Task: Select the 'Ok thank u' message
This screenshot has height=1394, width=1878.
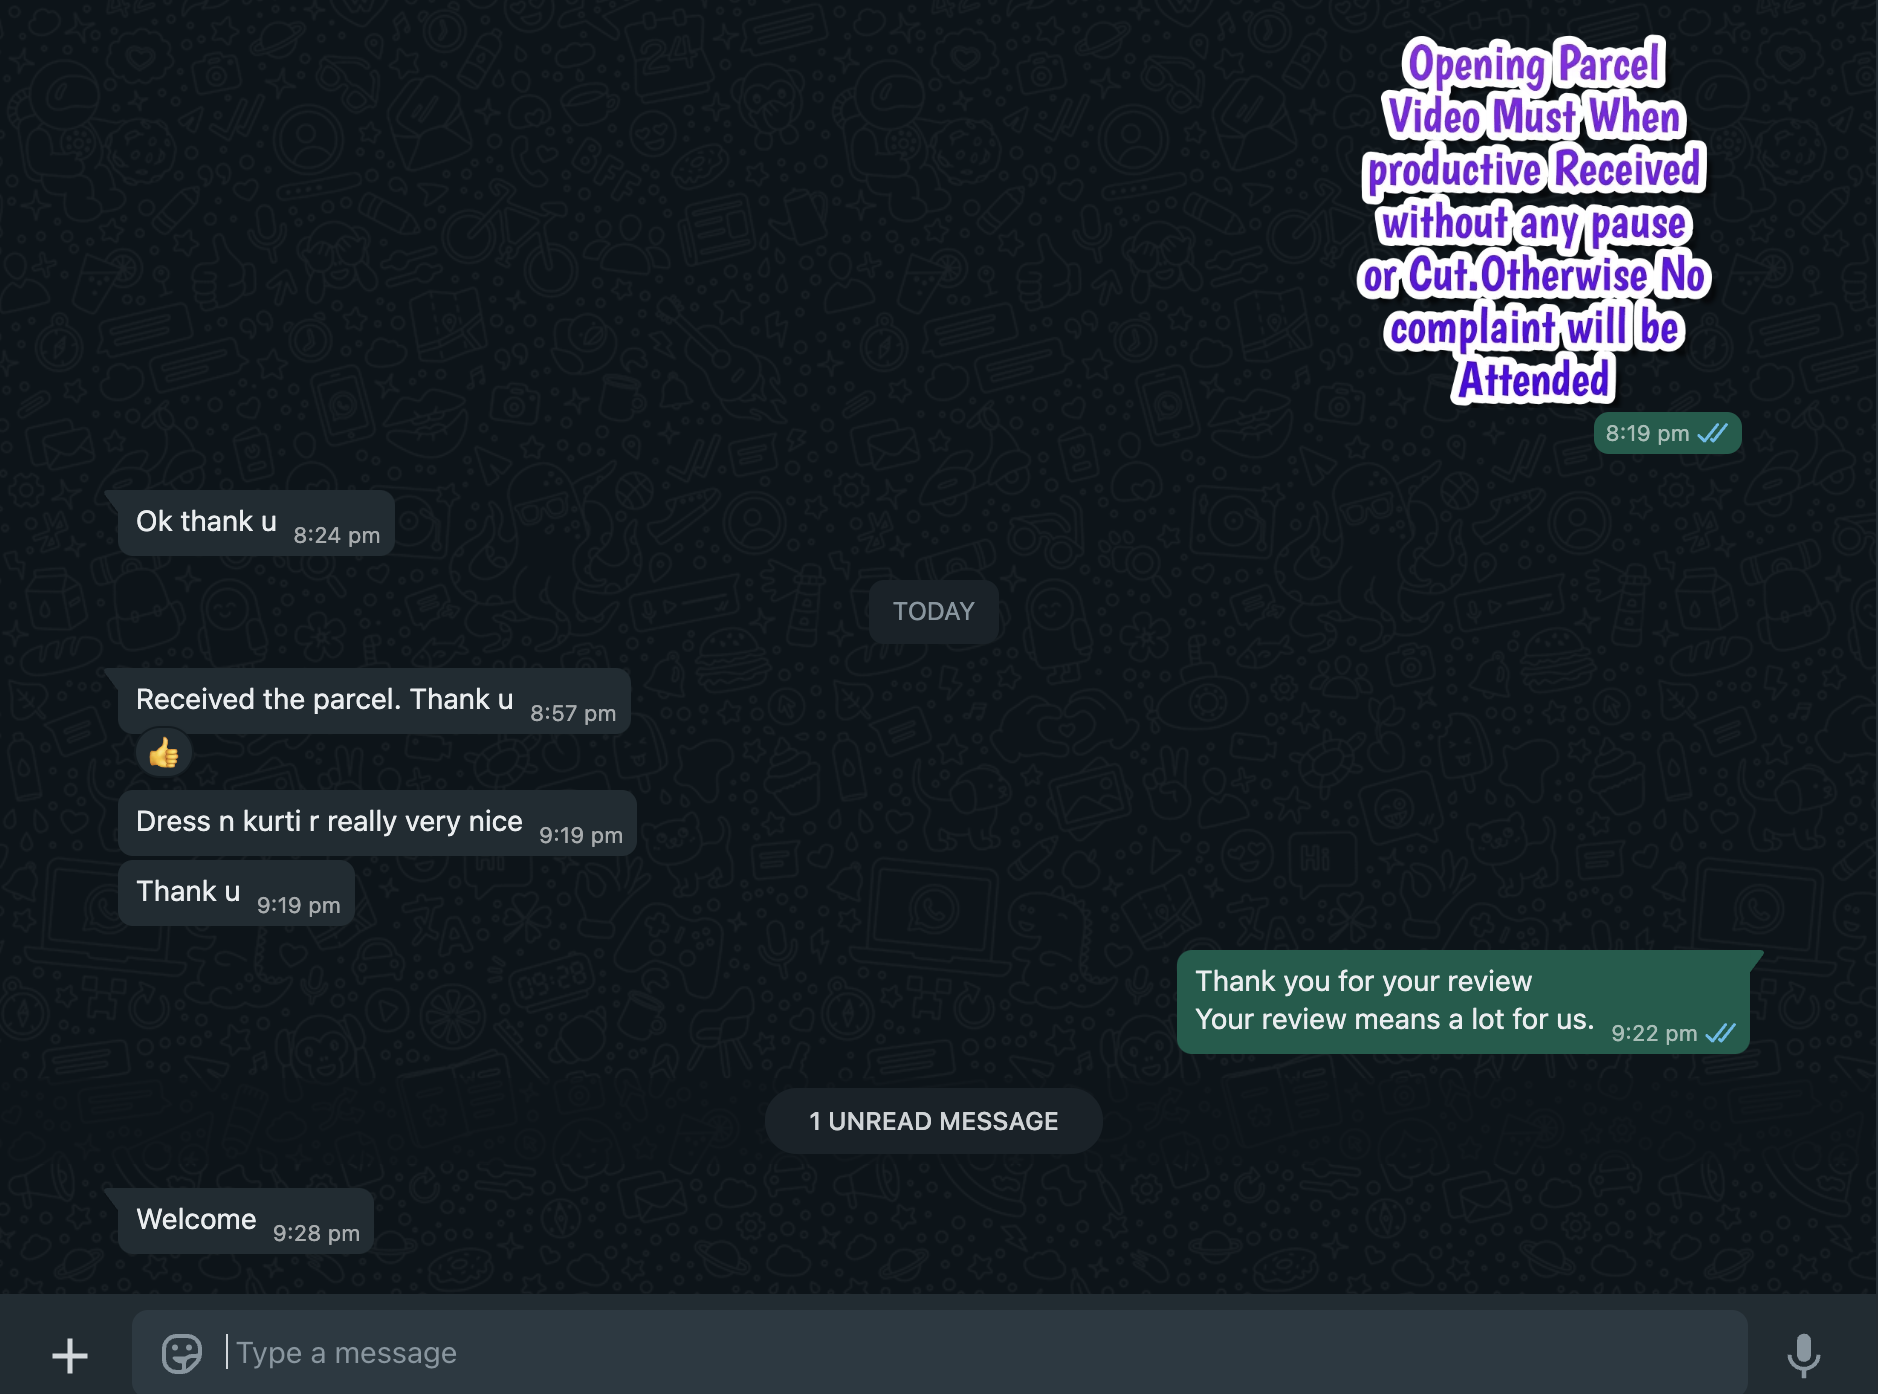Action: [x=256, y=522]
